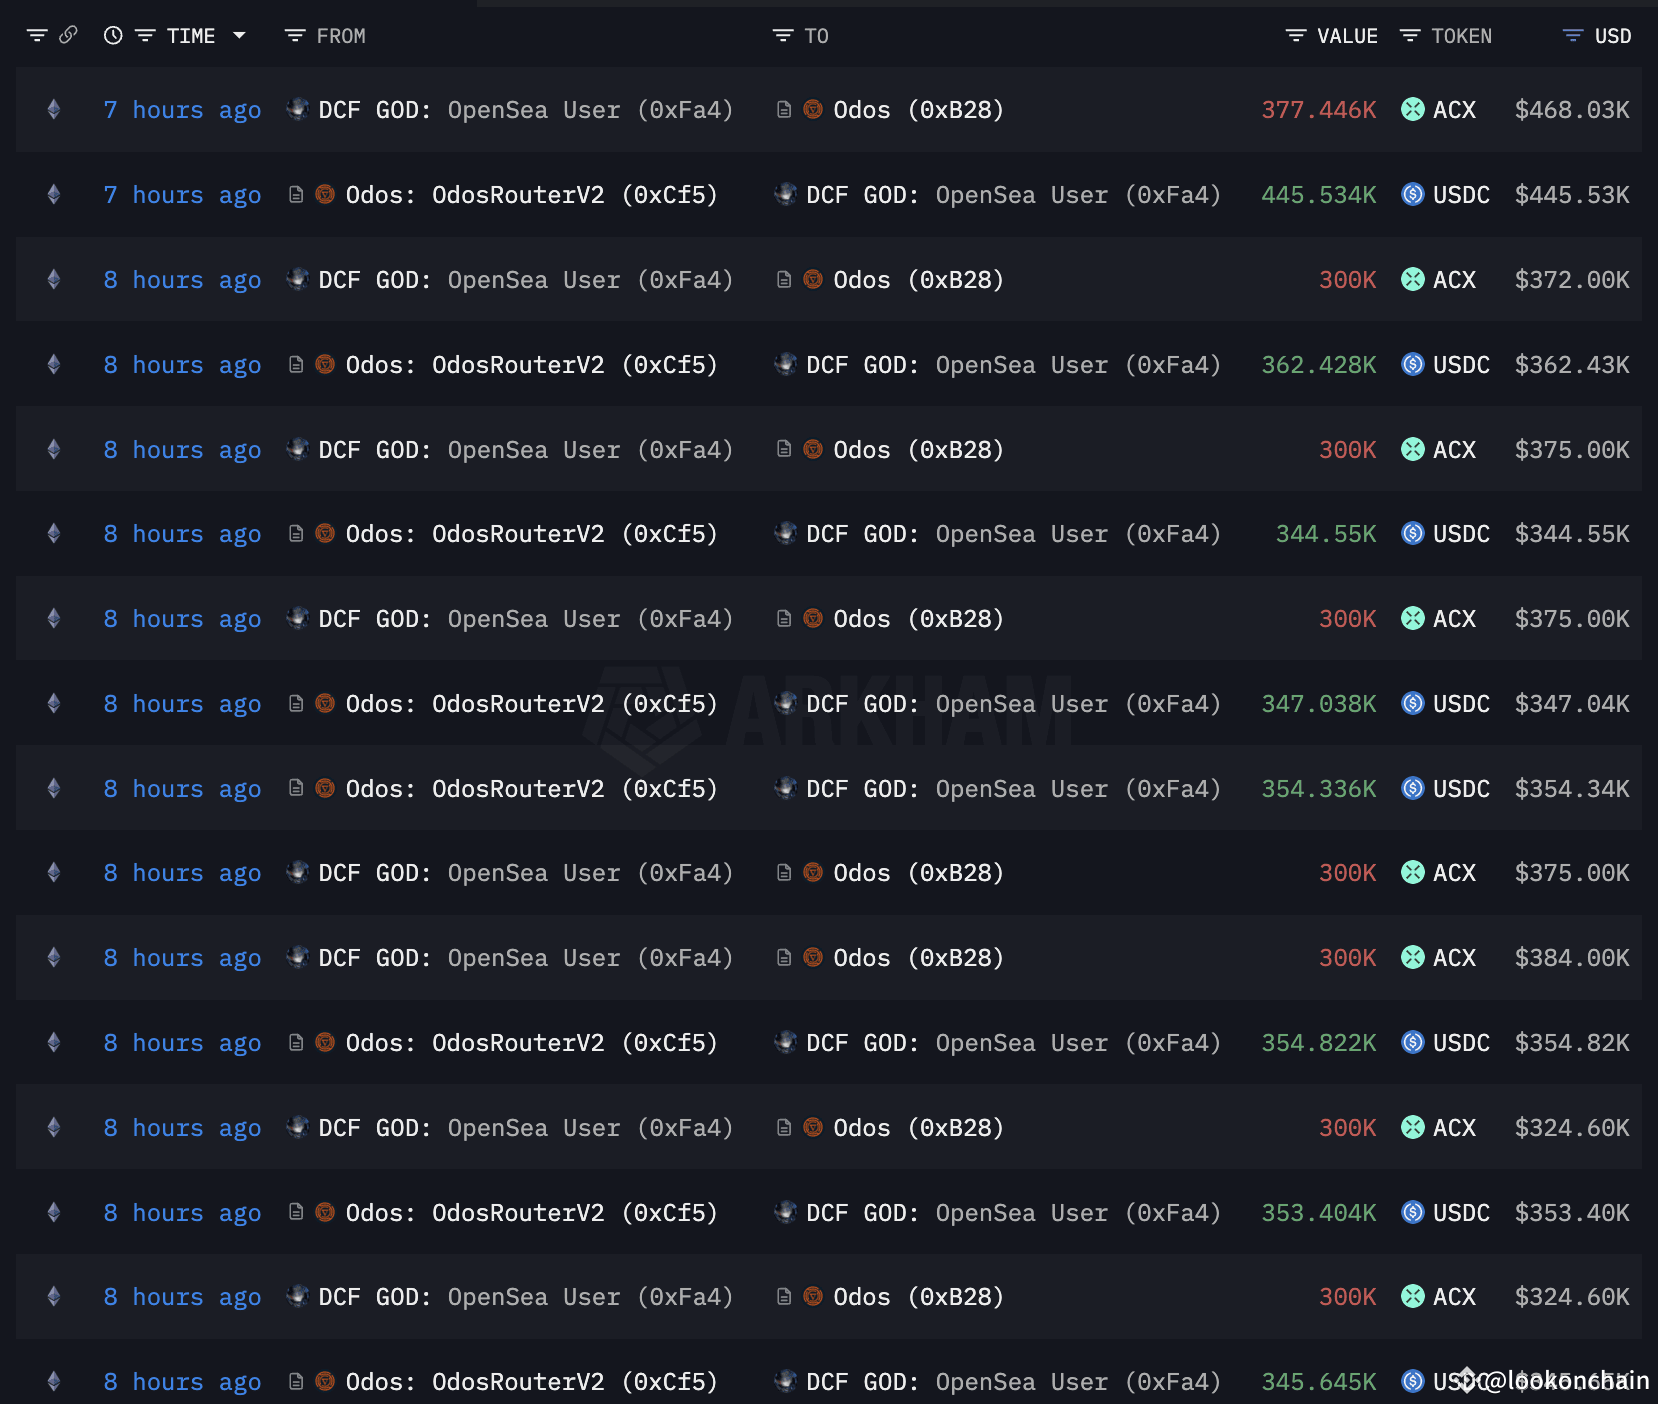The height and width of the screenshot is (1404, 1658).
Task: Click the copy icon beside Odos: OdosRouterV2 (0xCf5)
Action: point(296,195)
